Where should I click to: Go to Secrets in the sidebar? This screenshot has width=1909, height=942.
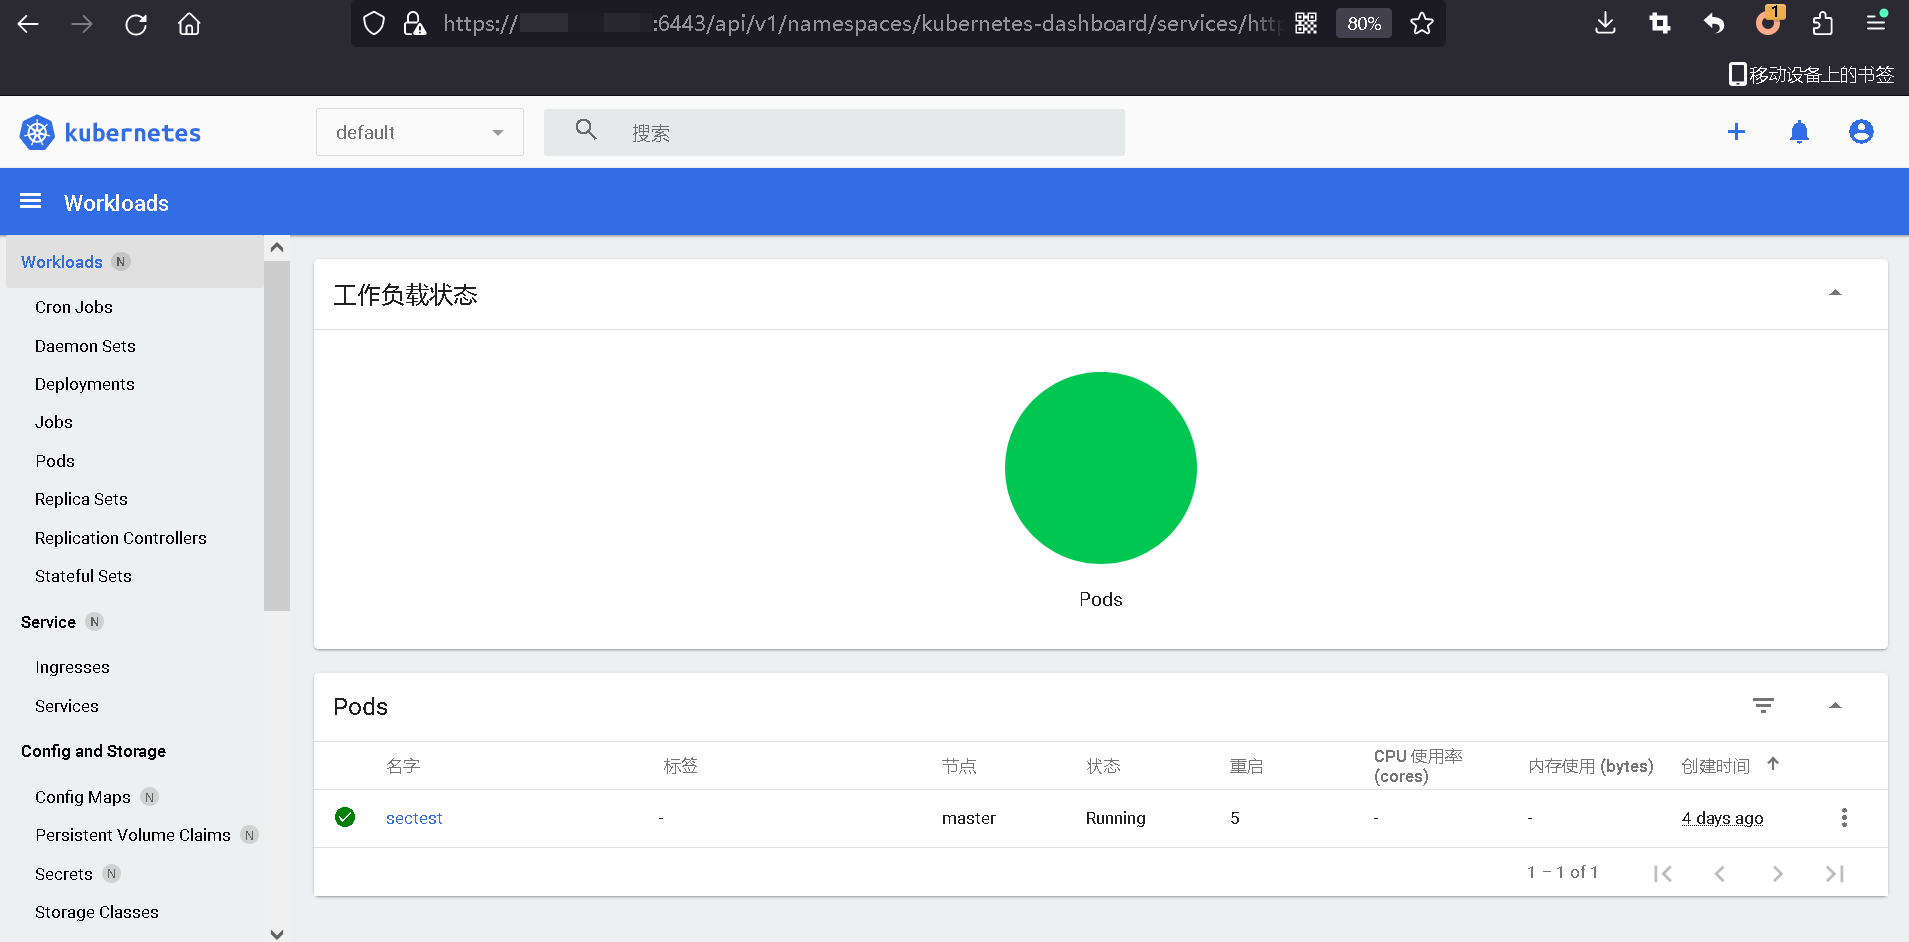[64, 874]
